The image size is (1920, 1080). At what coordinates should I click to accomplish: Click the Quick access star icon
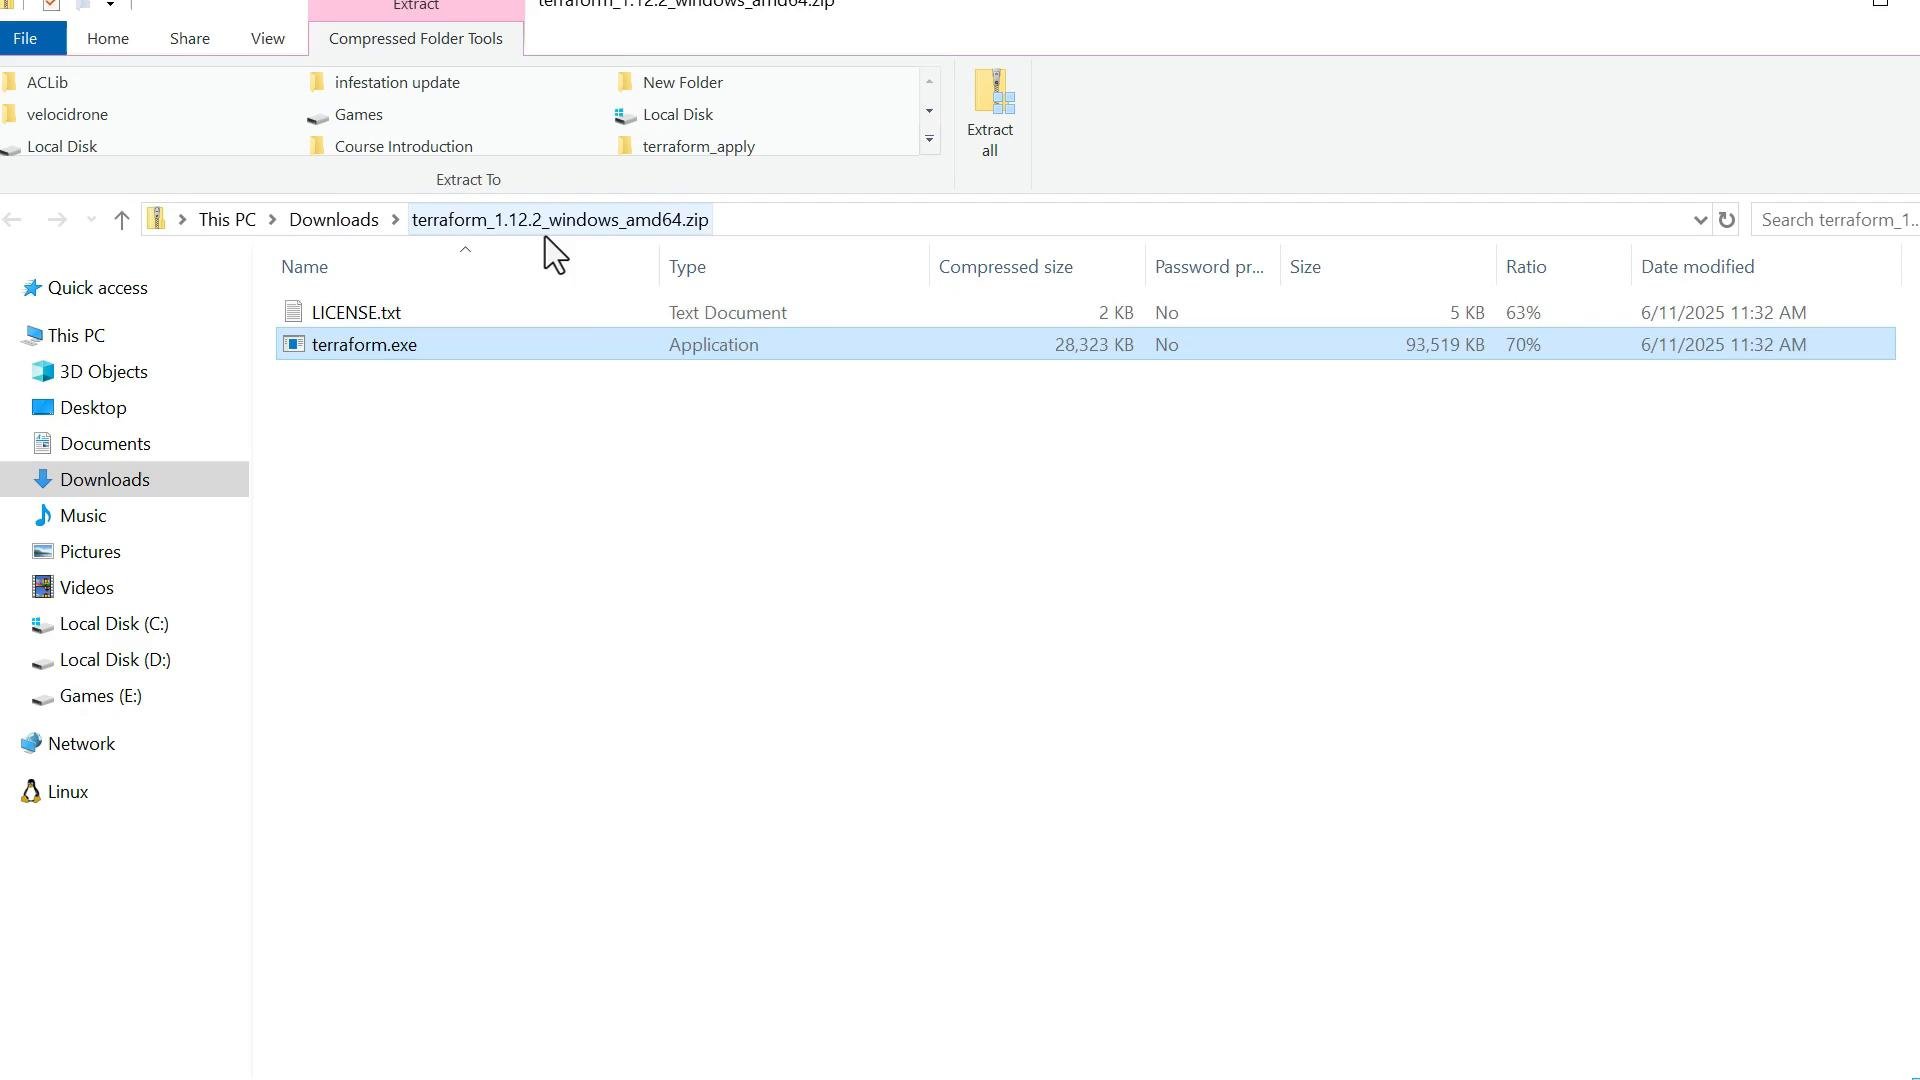[x=32, y=288]
